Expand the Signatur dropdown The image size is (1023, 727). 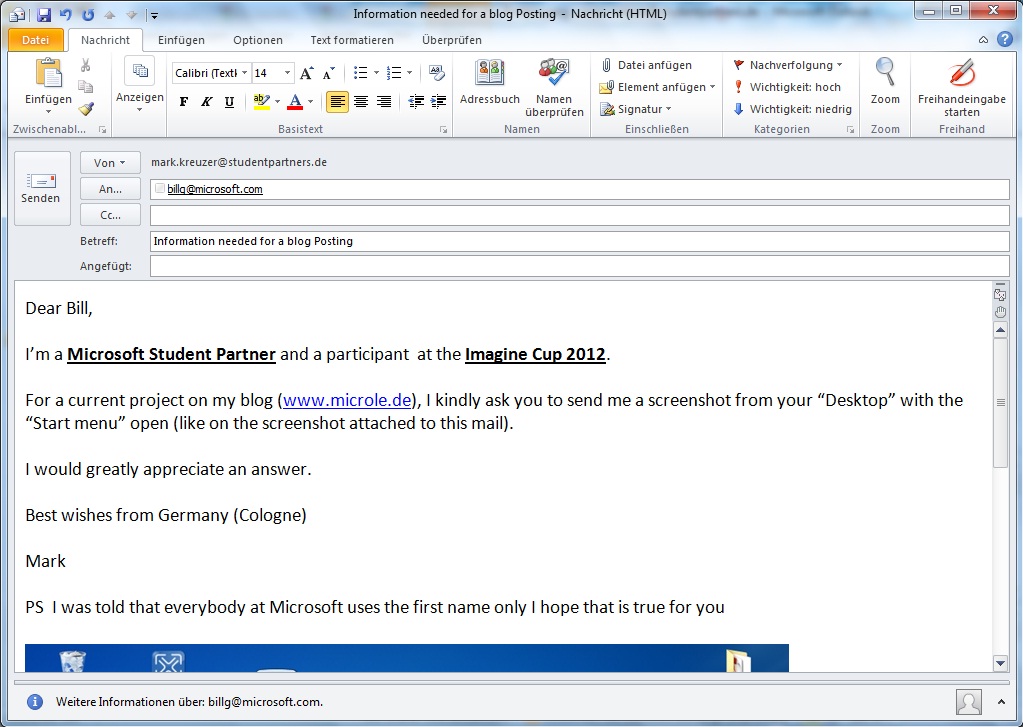(x=636, y=109)
